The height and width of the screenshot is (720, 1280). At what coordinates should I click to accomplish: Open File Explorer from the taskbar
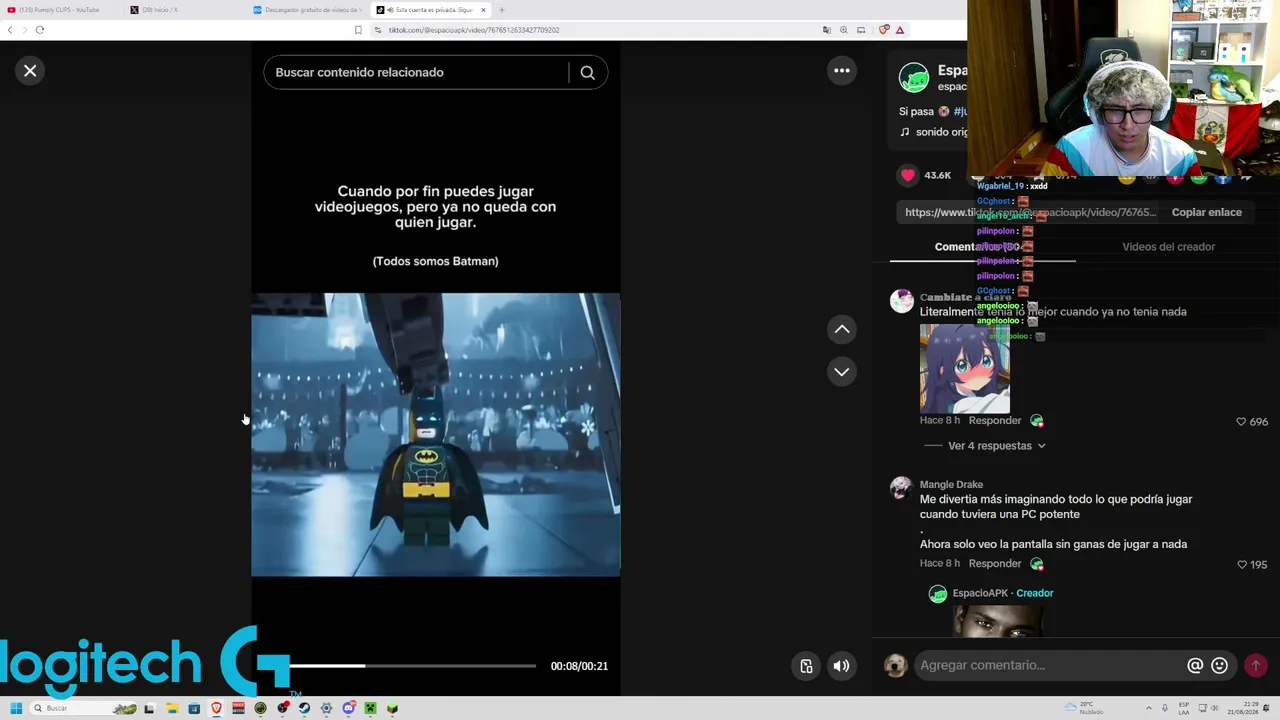172,708
